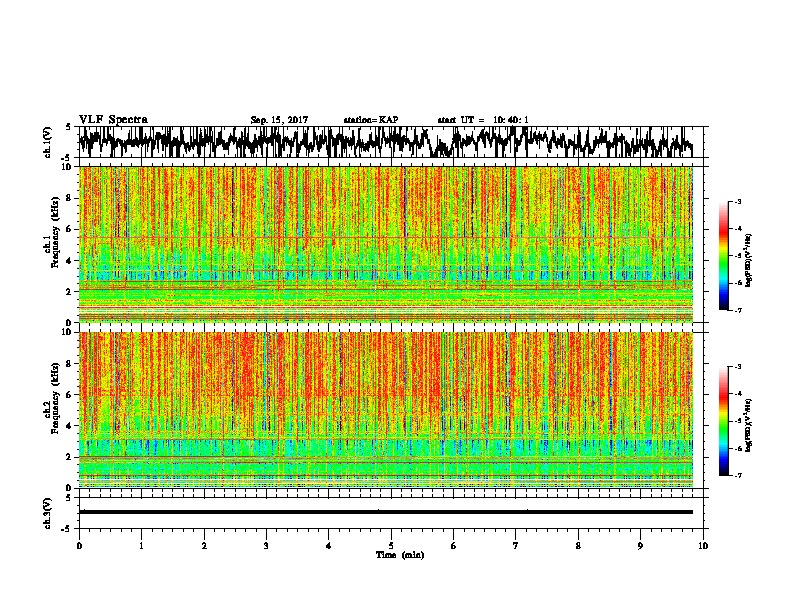Select the lower ch.2 color bar

723,421
